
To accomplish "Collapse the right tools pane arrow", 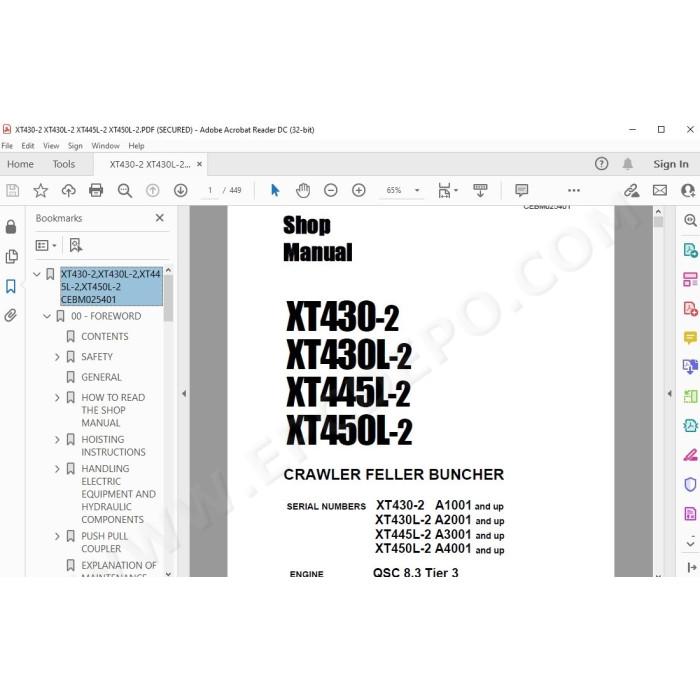I will click(669, 393).
